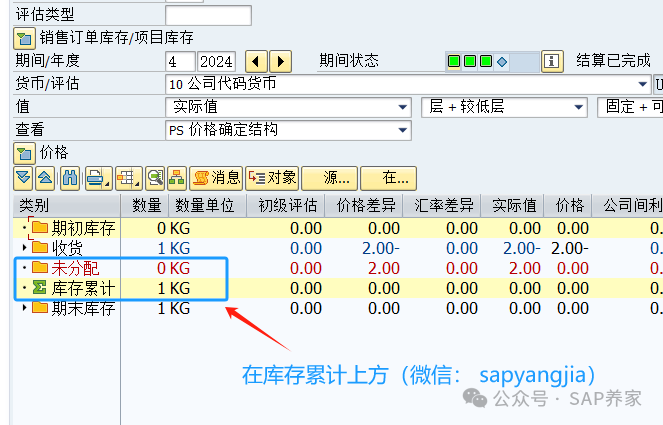Open the layout selection toolbar icon
This screenshot has width=663, height=425.
(128, 178)
